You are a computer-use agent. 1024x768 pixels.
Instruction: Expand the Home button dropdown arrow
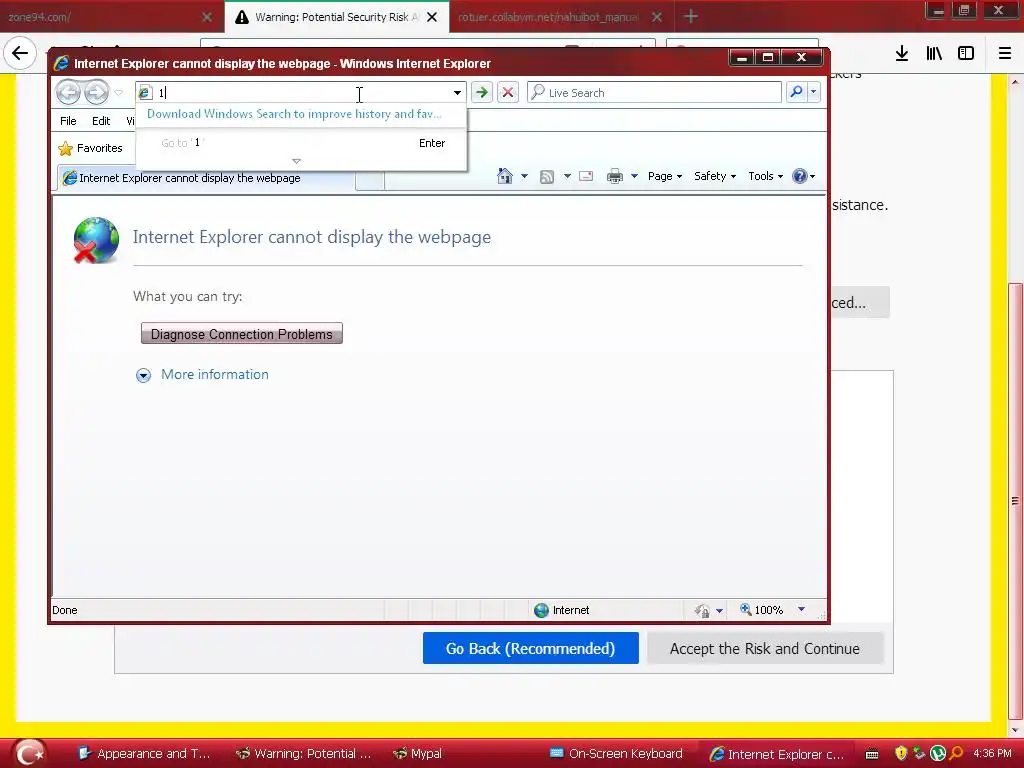[x=524, y=176]
